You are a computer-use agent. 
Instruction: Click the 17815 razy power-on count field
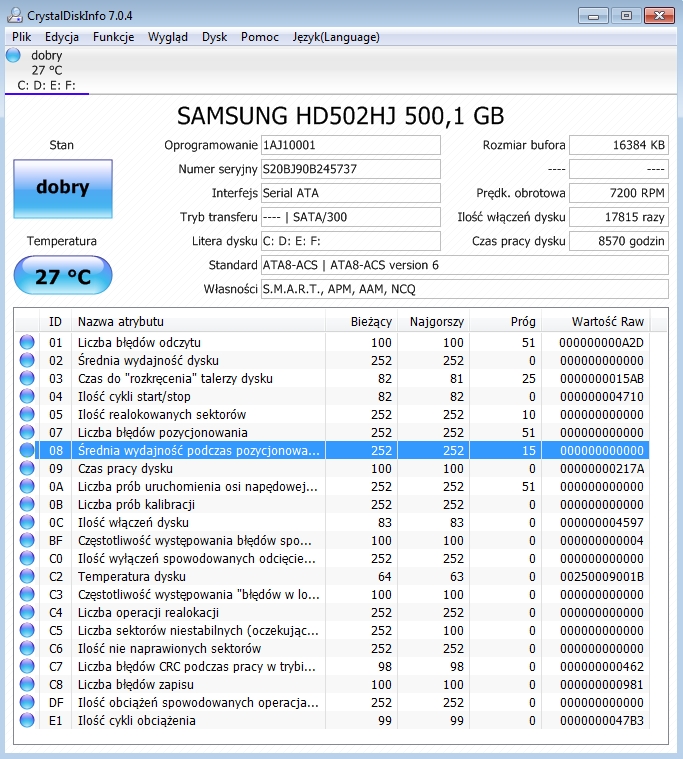(619, 217)
